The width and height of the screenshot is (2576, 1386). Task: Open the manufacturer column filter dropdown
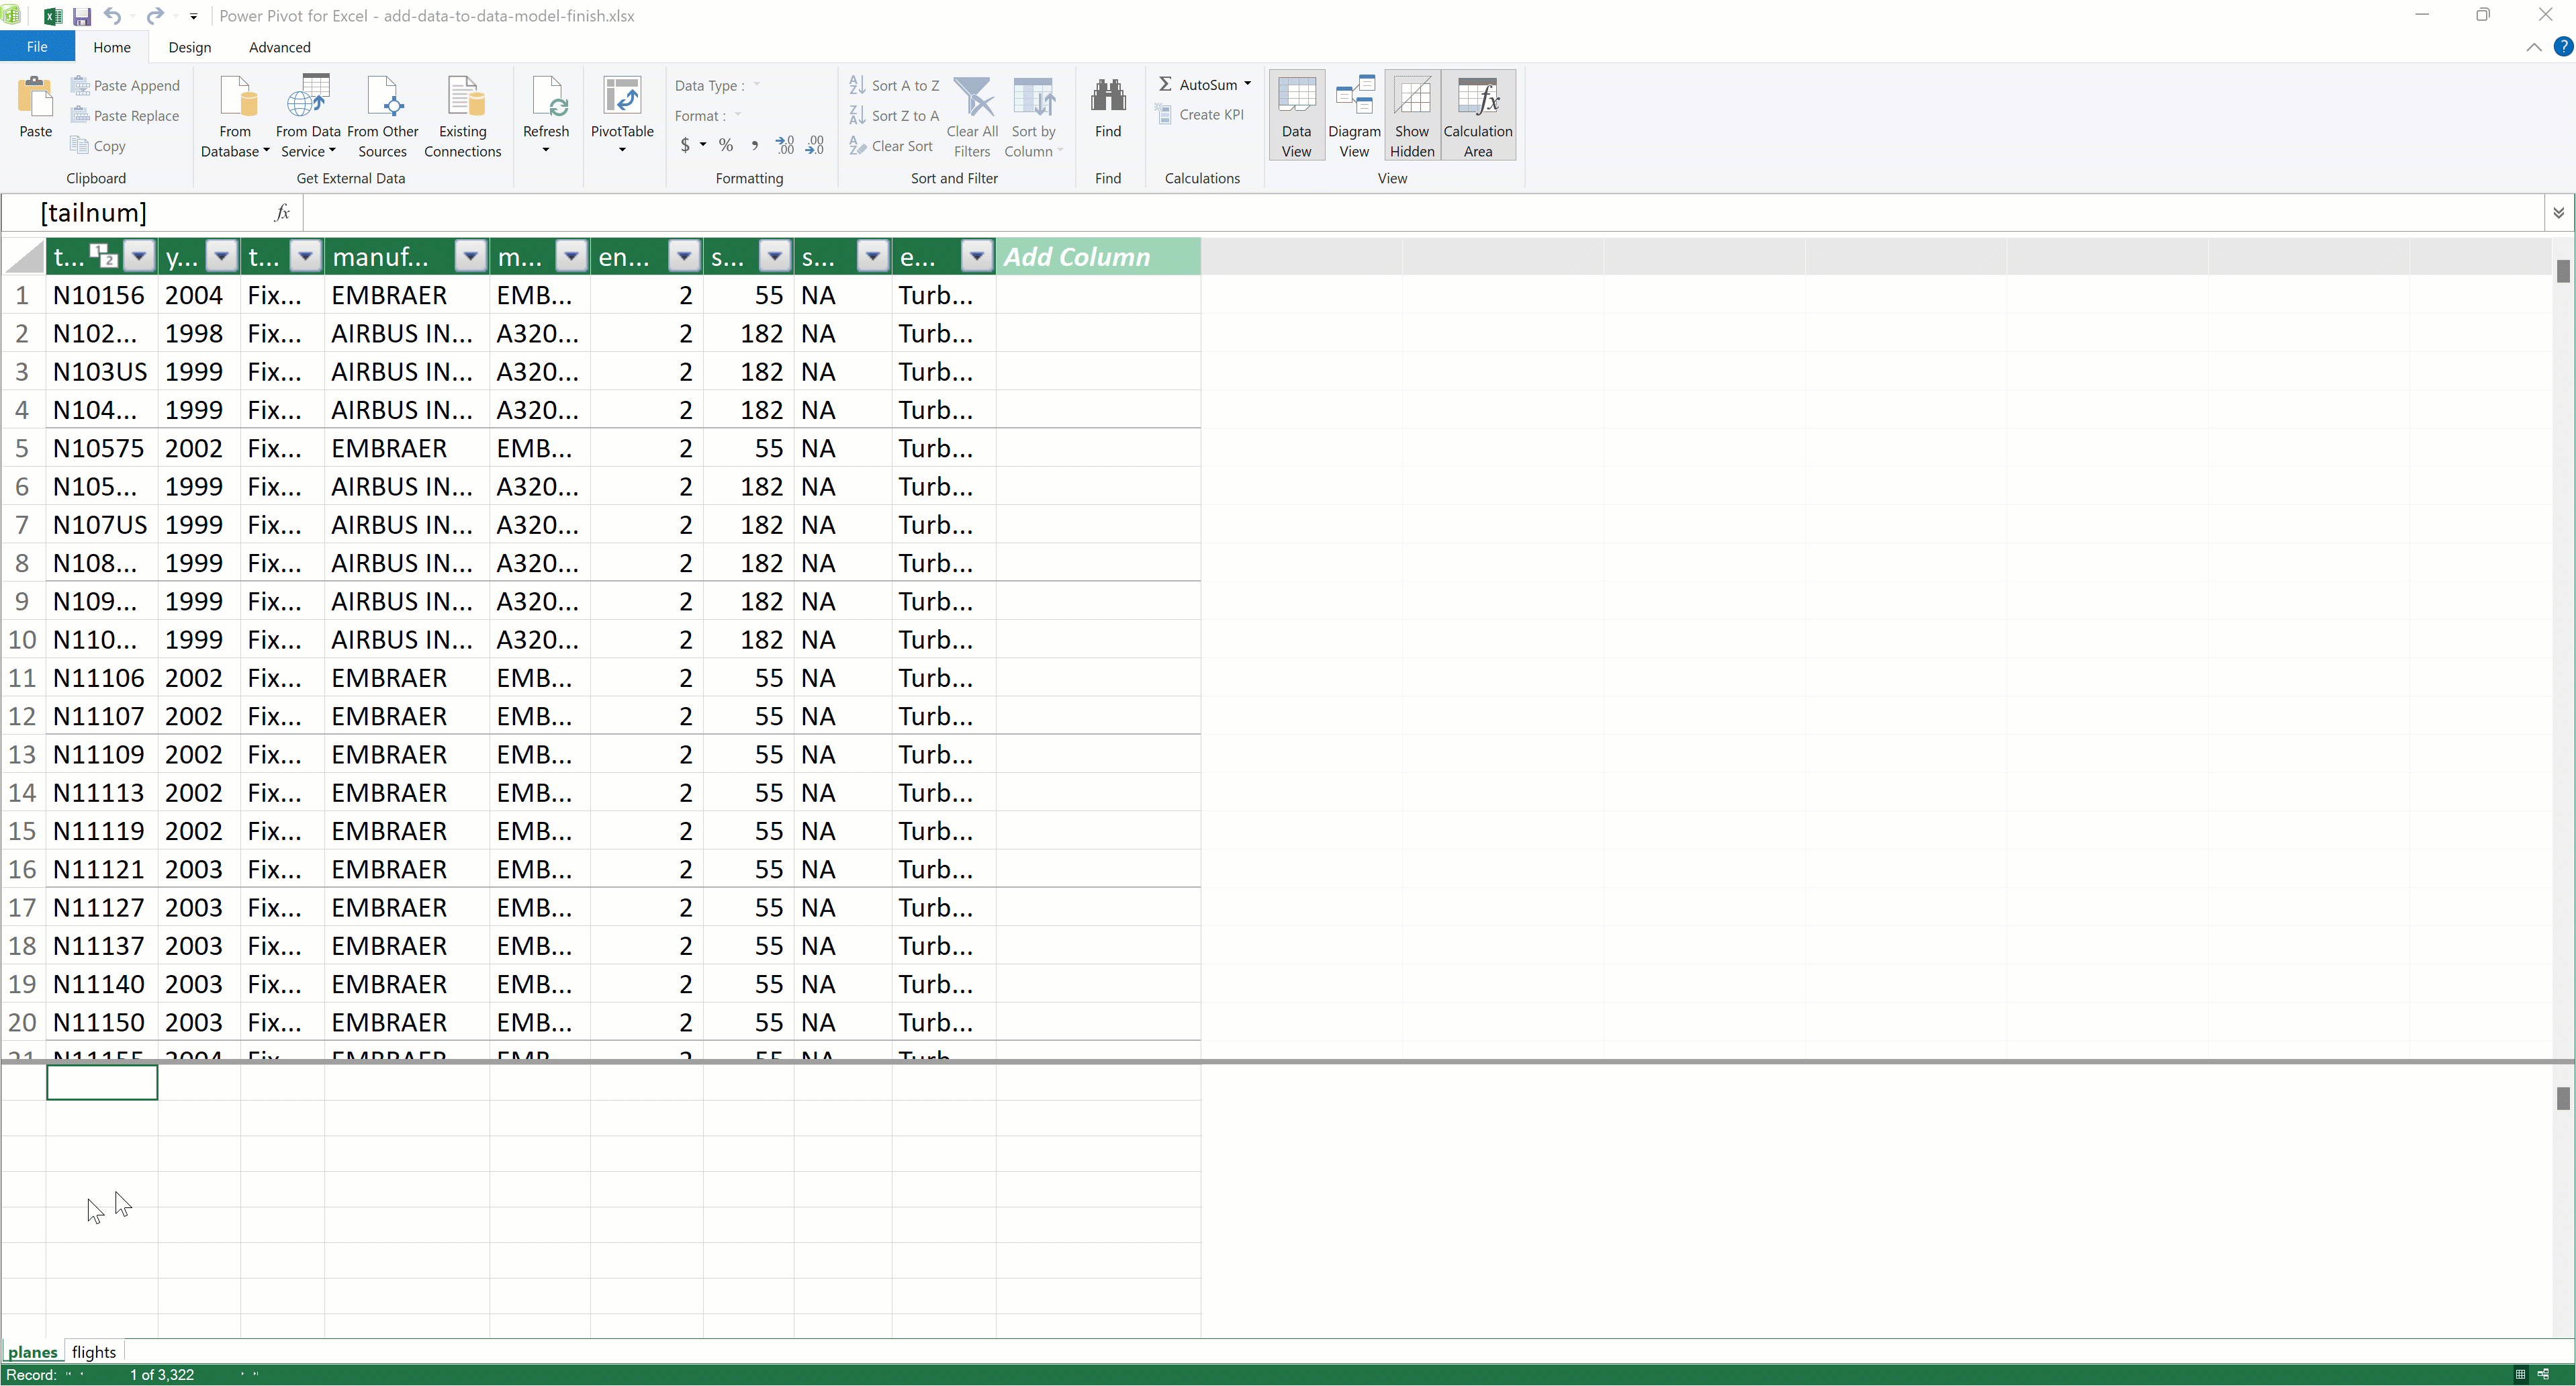tap(469, 257)
